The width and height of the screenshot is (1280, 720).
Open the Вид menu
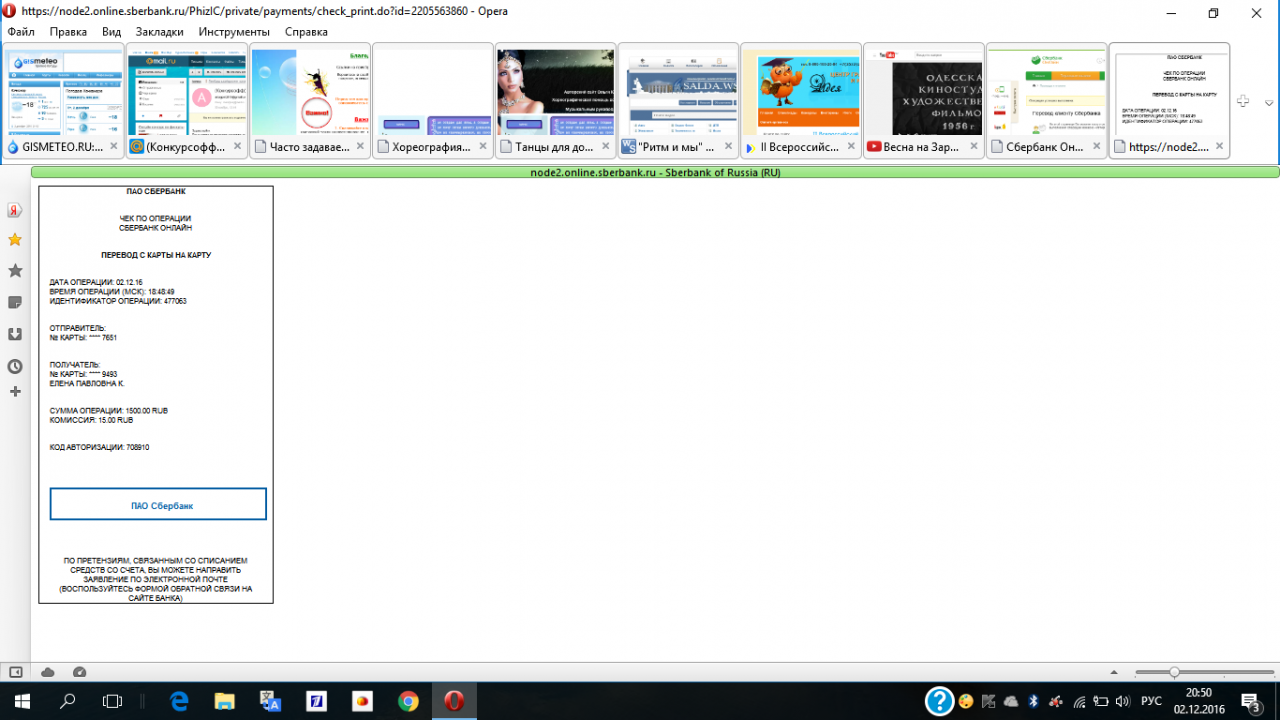point(112,32)
